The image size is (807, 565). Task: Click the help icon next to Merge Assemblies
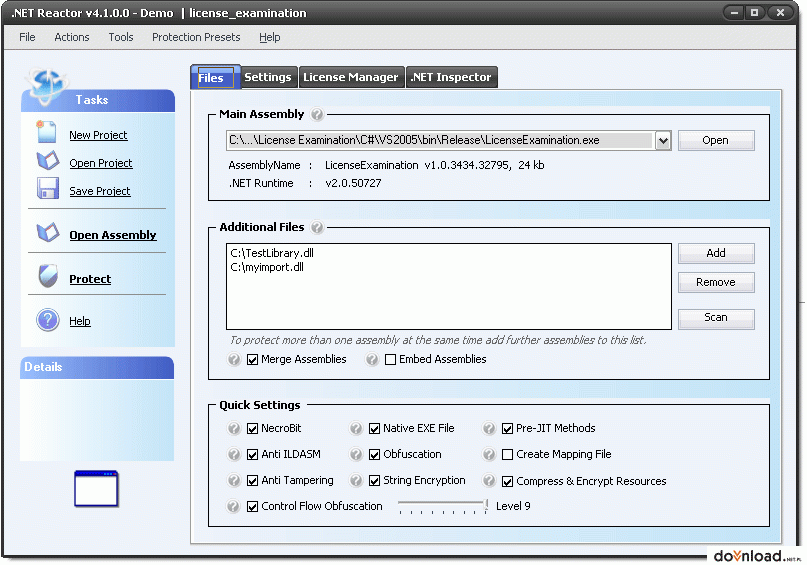[234, 359]
